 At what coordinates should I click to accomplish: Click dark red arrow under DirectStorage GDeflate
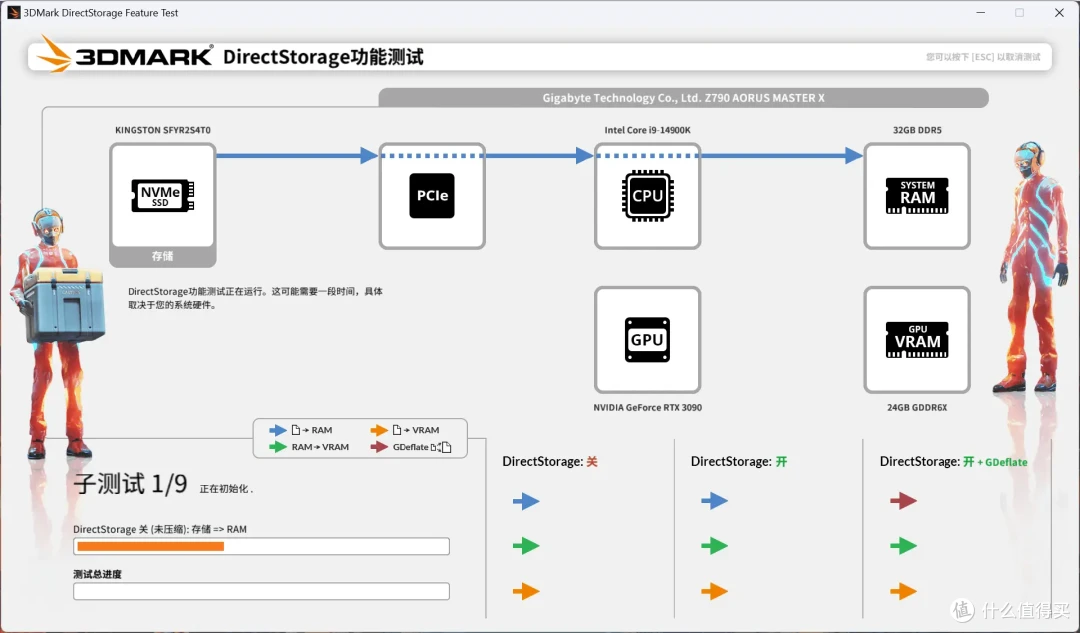[x=903, y=501]
